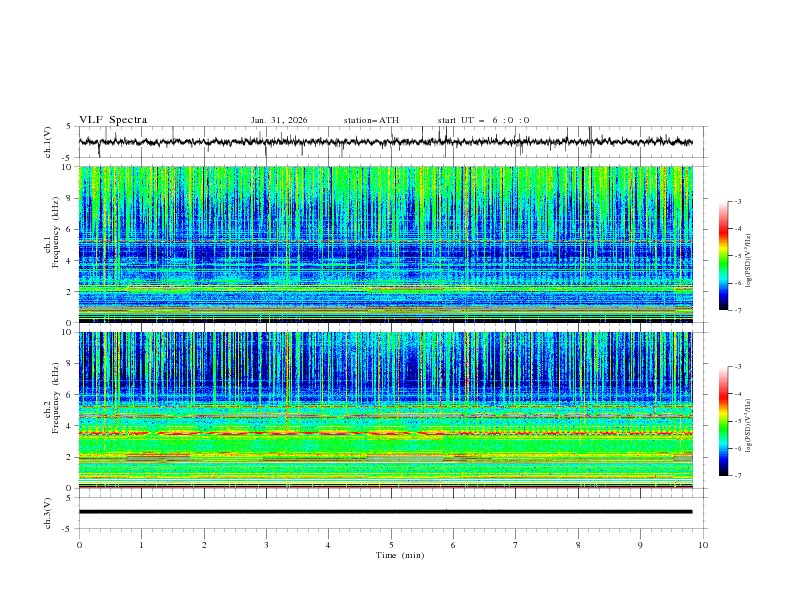Screen dimensions: 792x612
Task: Click the "4" tick on the time axis
Action: tap(328, 545)
